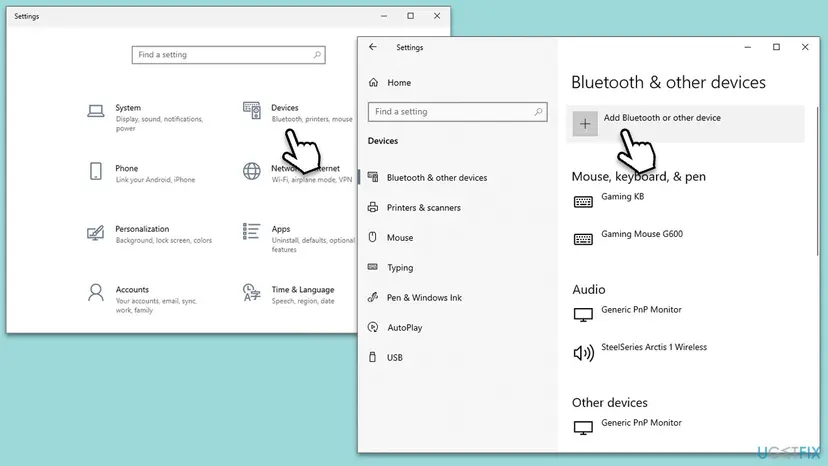Click the vertical scrollbar in devices pane
828x466 pixels.
tap(817, 182)
